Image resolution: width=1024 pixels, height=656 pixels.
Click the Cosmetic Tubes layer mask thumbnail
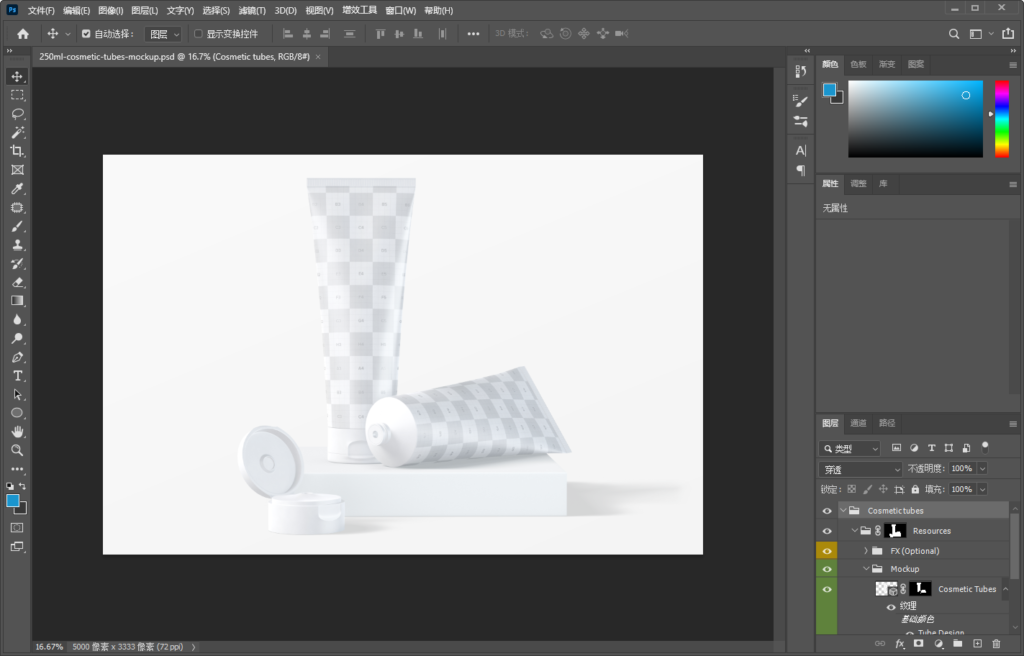(x=920, y=589)
